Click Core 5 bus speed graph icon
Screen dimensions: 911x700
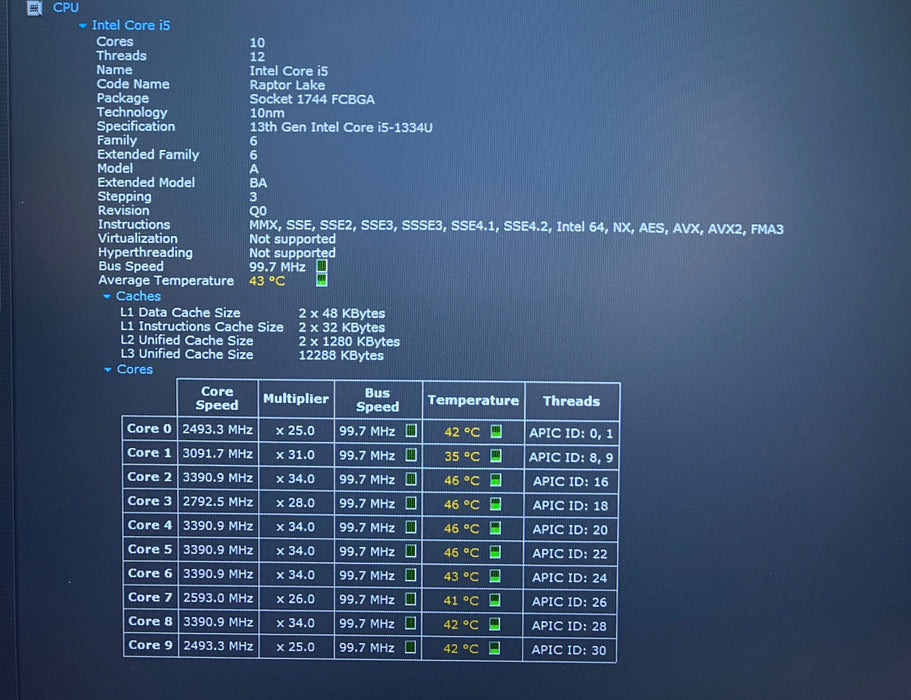point(411,551)
